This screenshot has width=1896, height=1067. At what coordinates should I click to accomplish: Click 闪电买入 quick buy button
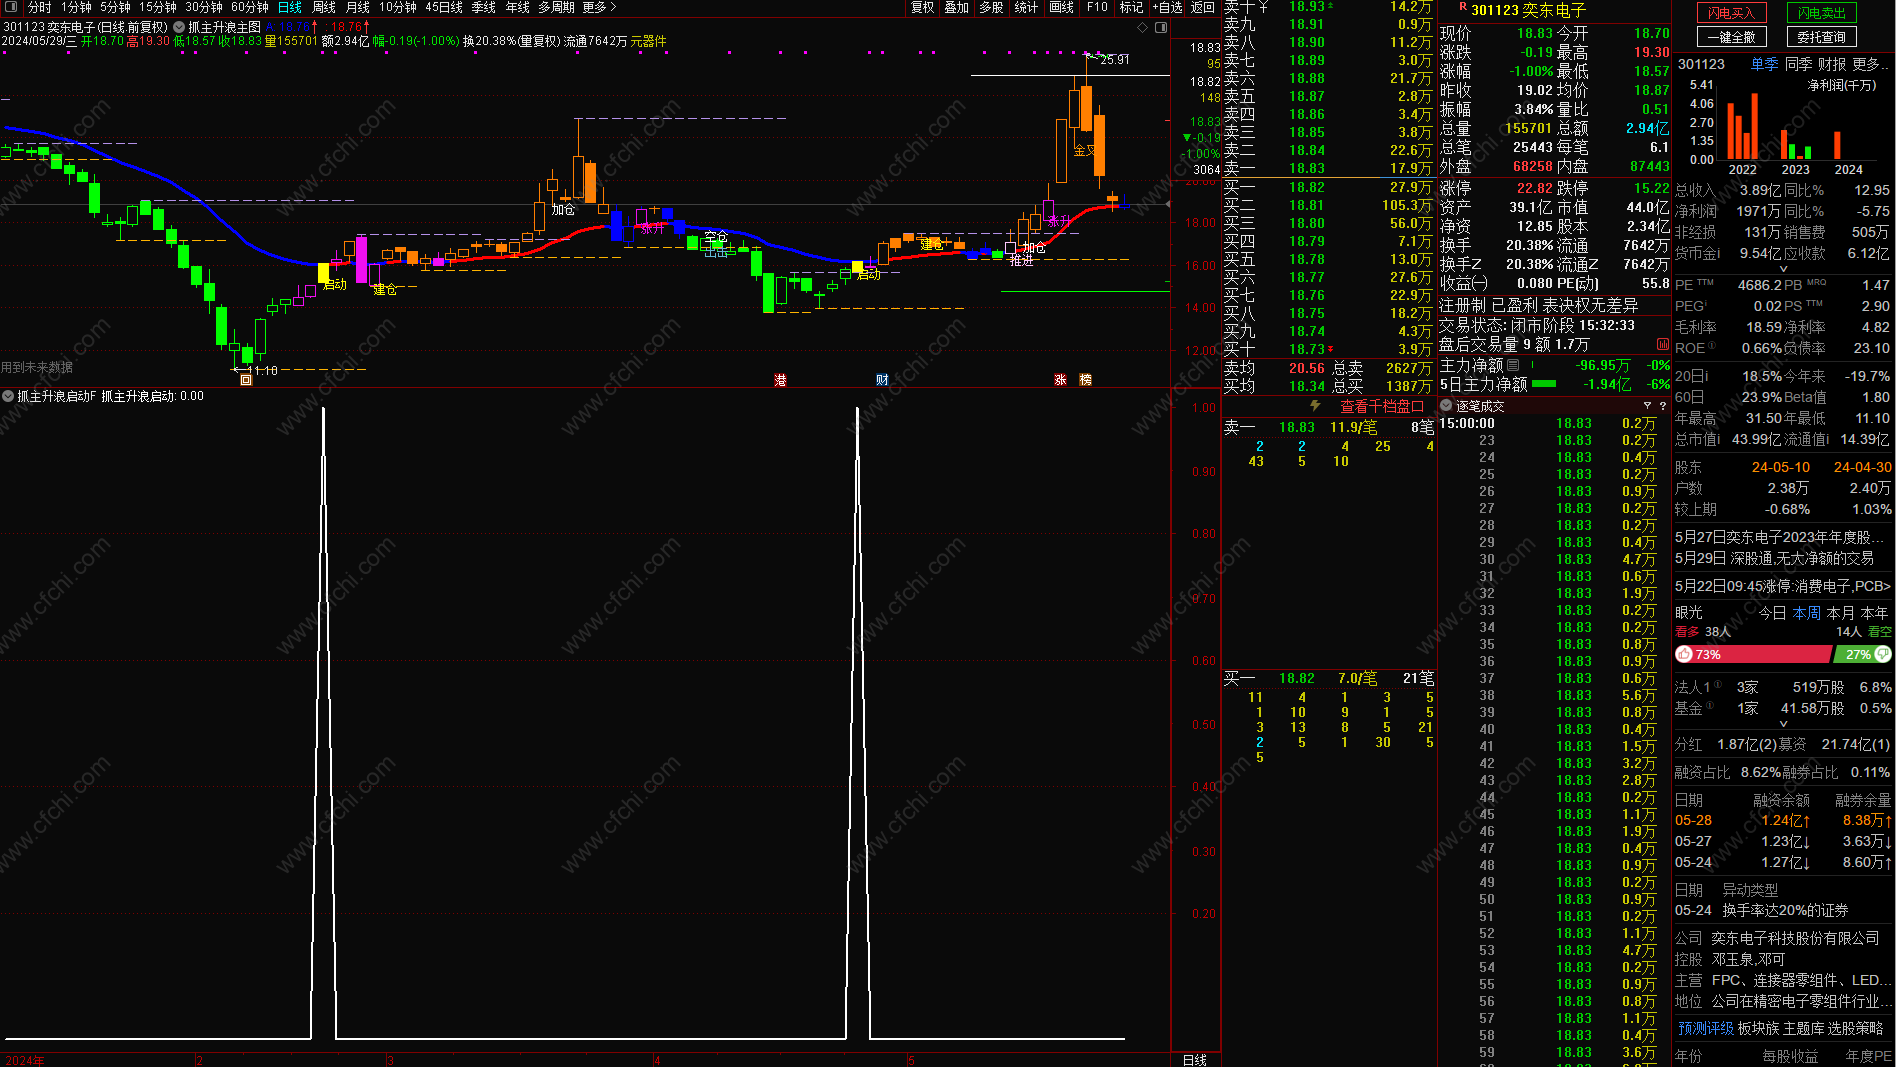pos(1732,13)
